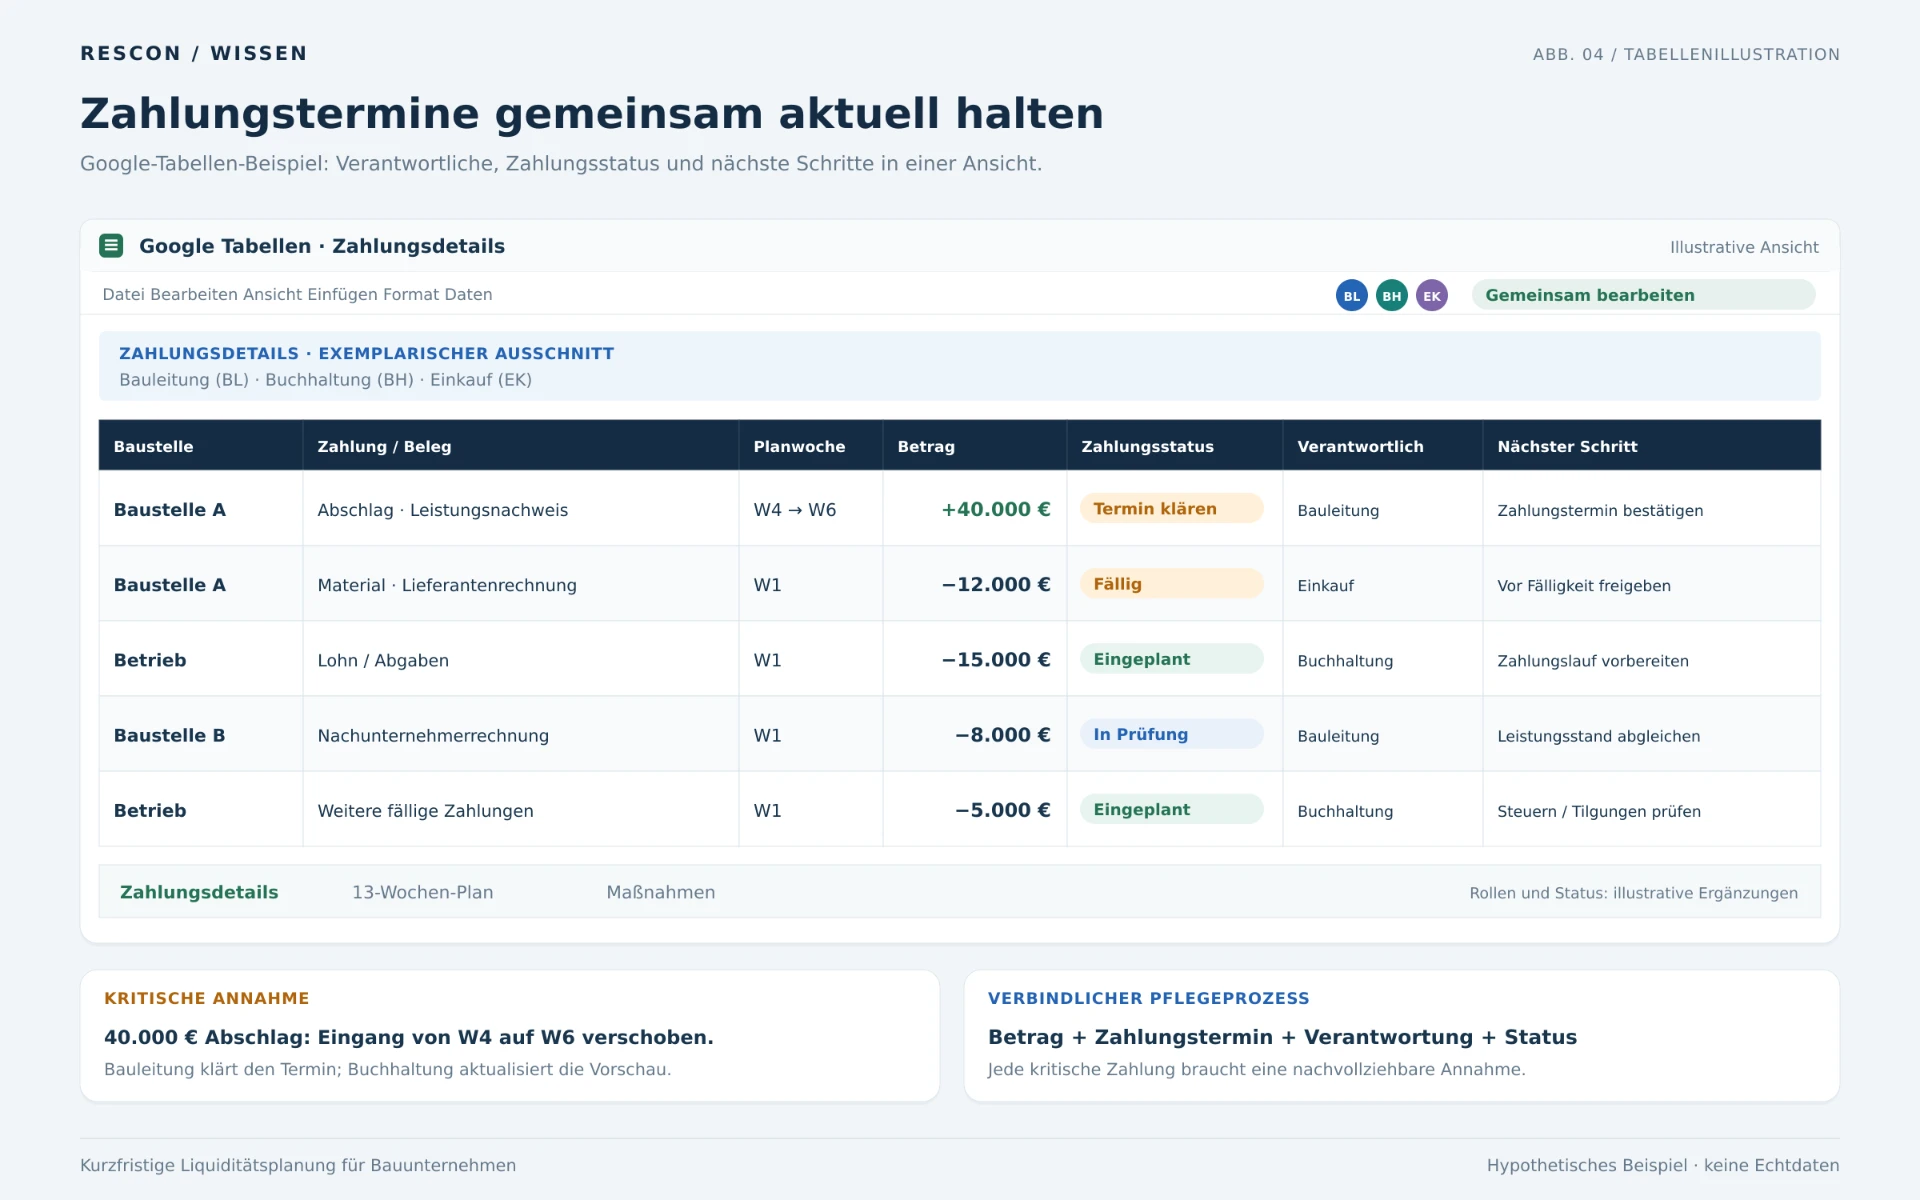
Task: Click Steuern / Tilgungen prüfen cell
Action: point(1652,809)
